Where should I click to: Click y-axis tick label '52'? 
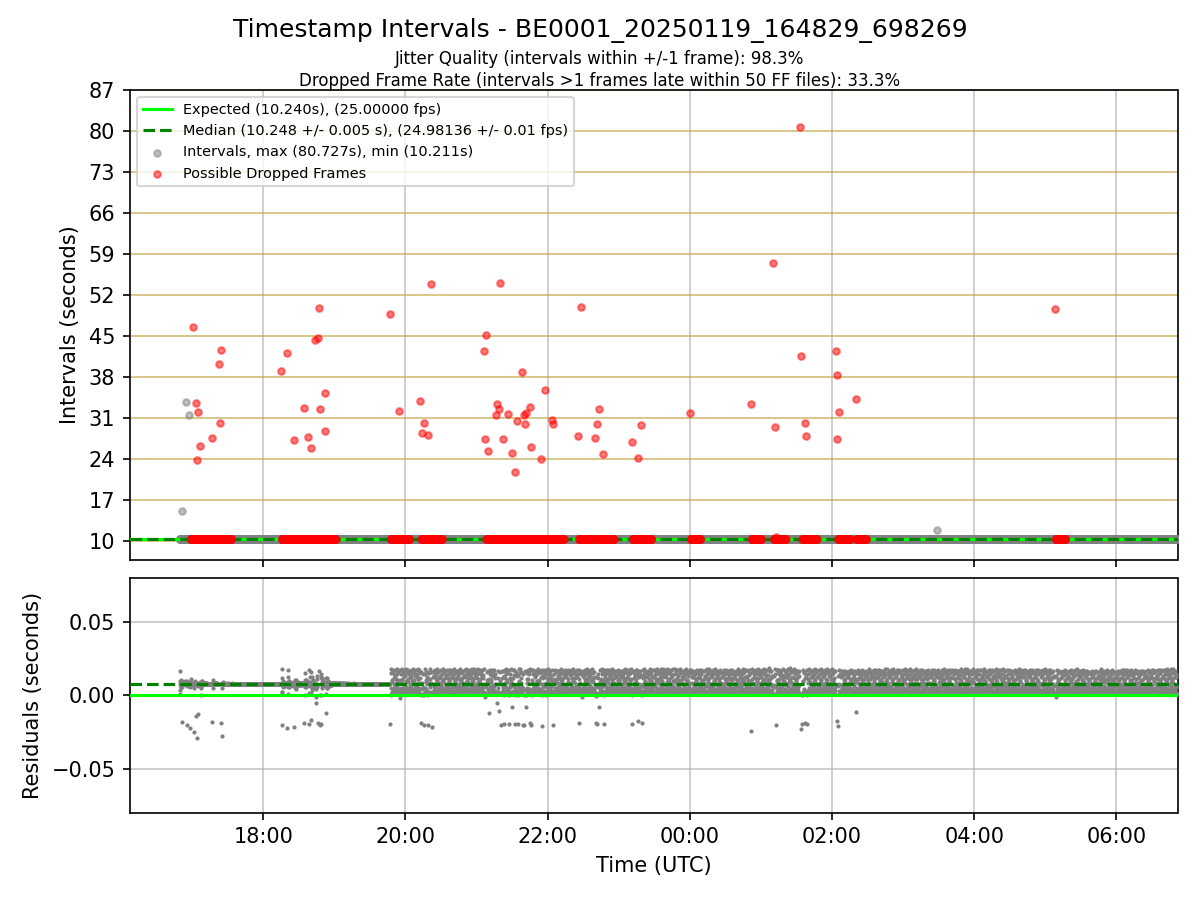103,295
